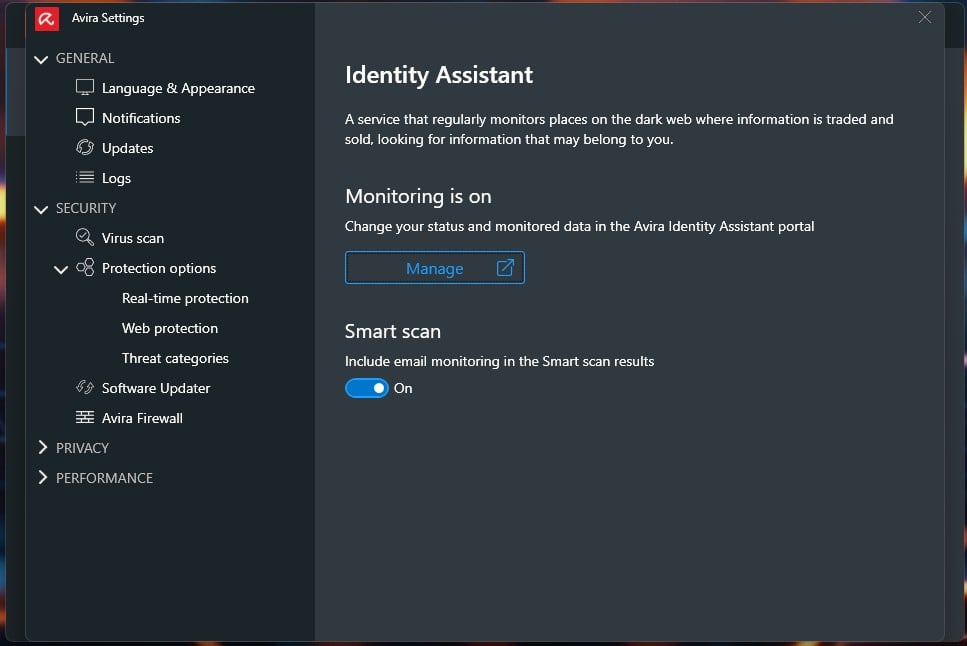This screenshot has height=646, width=967.
Task: Click the Language & Appearance monitor icon
Action: tap(84, 87)
